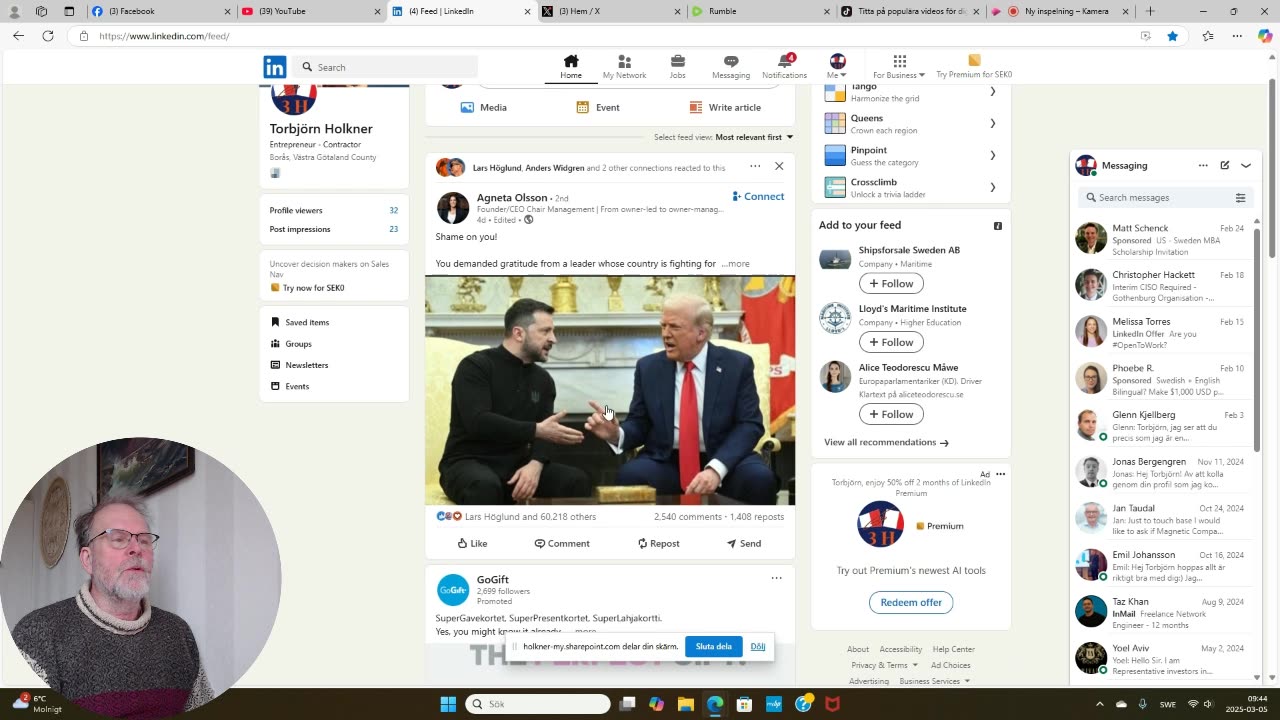This screenshot has height=720, width=1280.
Task: Toggle the browser favorite star icon
Action: 1173,36
